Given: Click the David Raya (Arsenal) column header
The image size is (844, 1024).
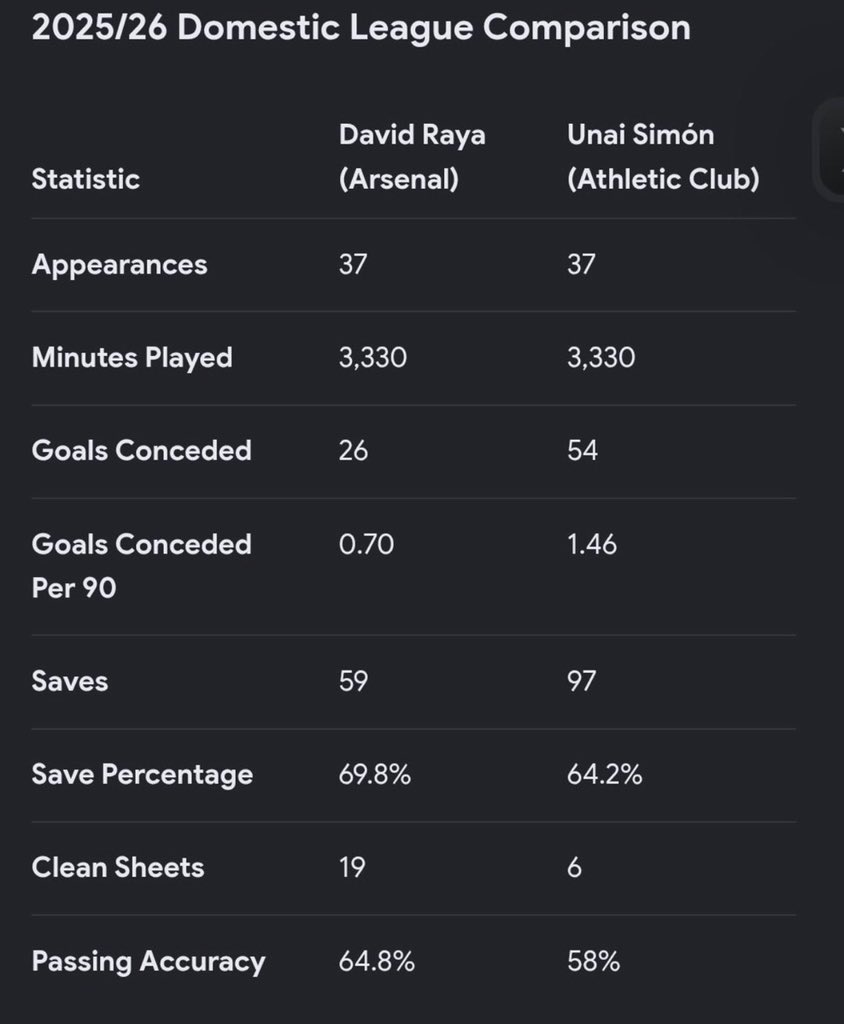Looking at the screenshot, I should 412,157.
